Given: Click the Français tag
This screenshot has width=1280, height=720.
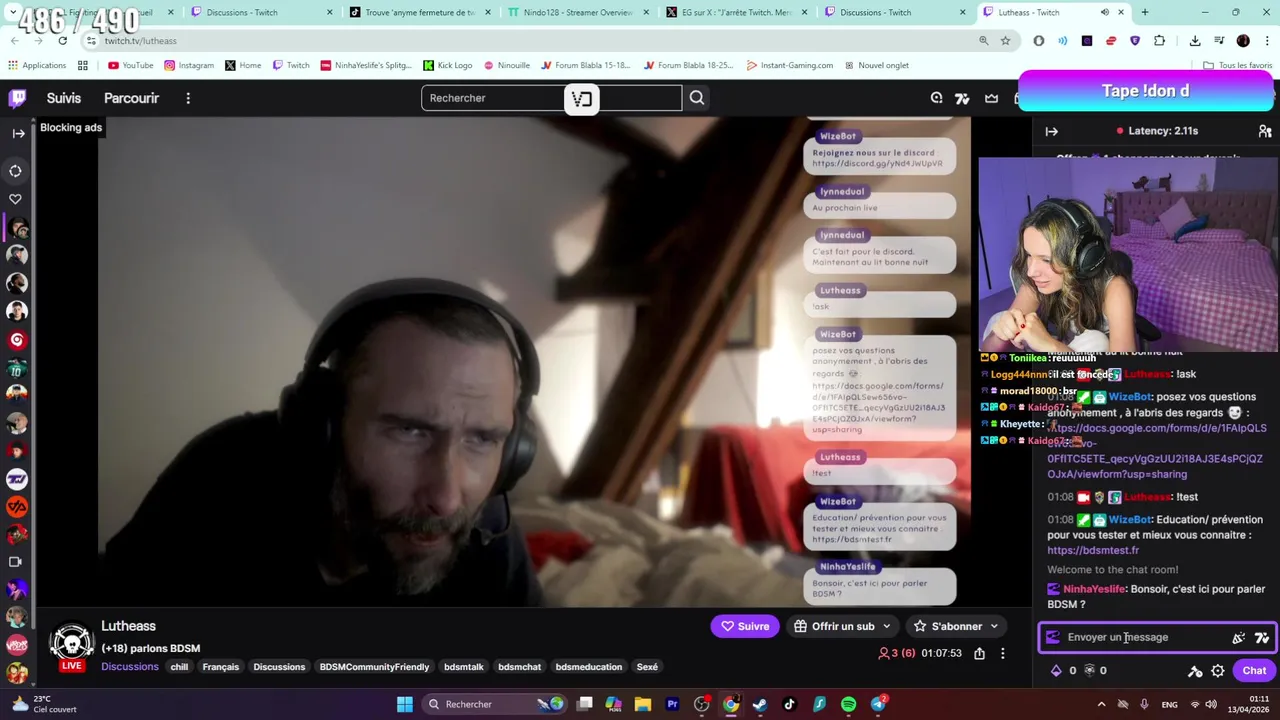Looking at the screenshot, I should [x=220, y=667].
